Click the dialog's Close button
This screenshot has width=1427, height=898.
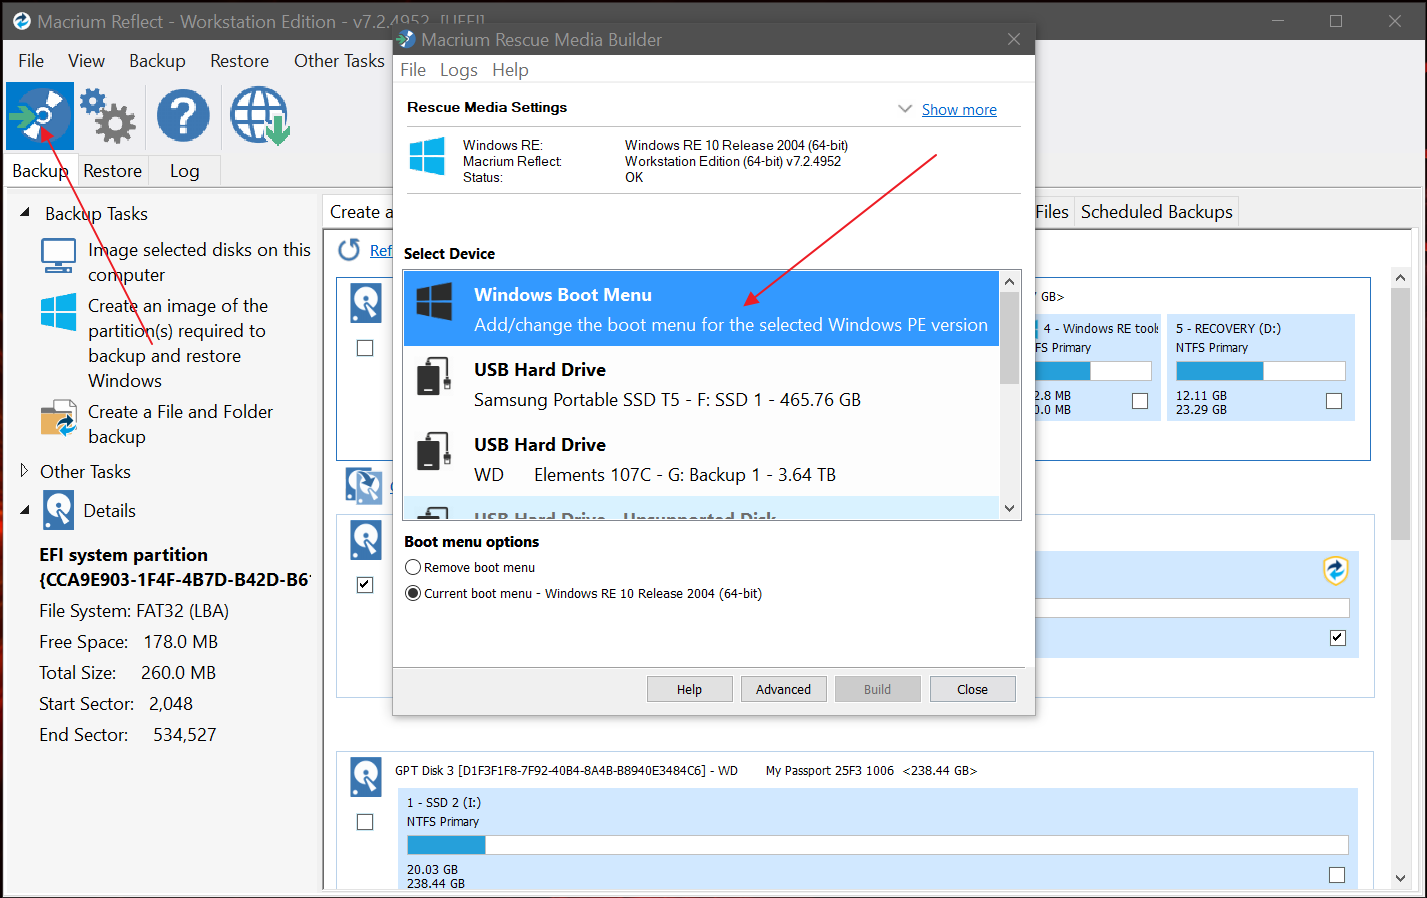tap(972, 689)
